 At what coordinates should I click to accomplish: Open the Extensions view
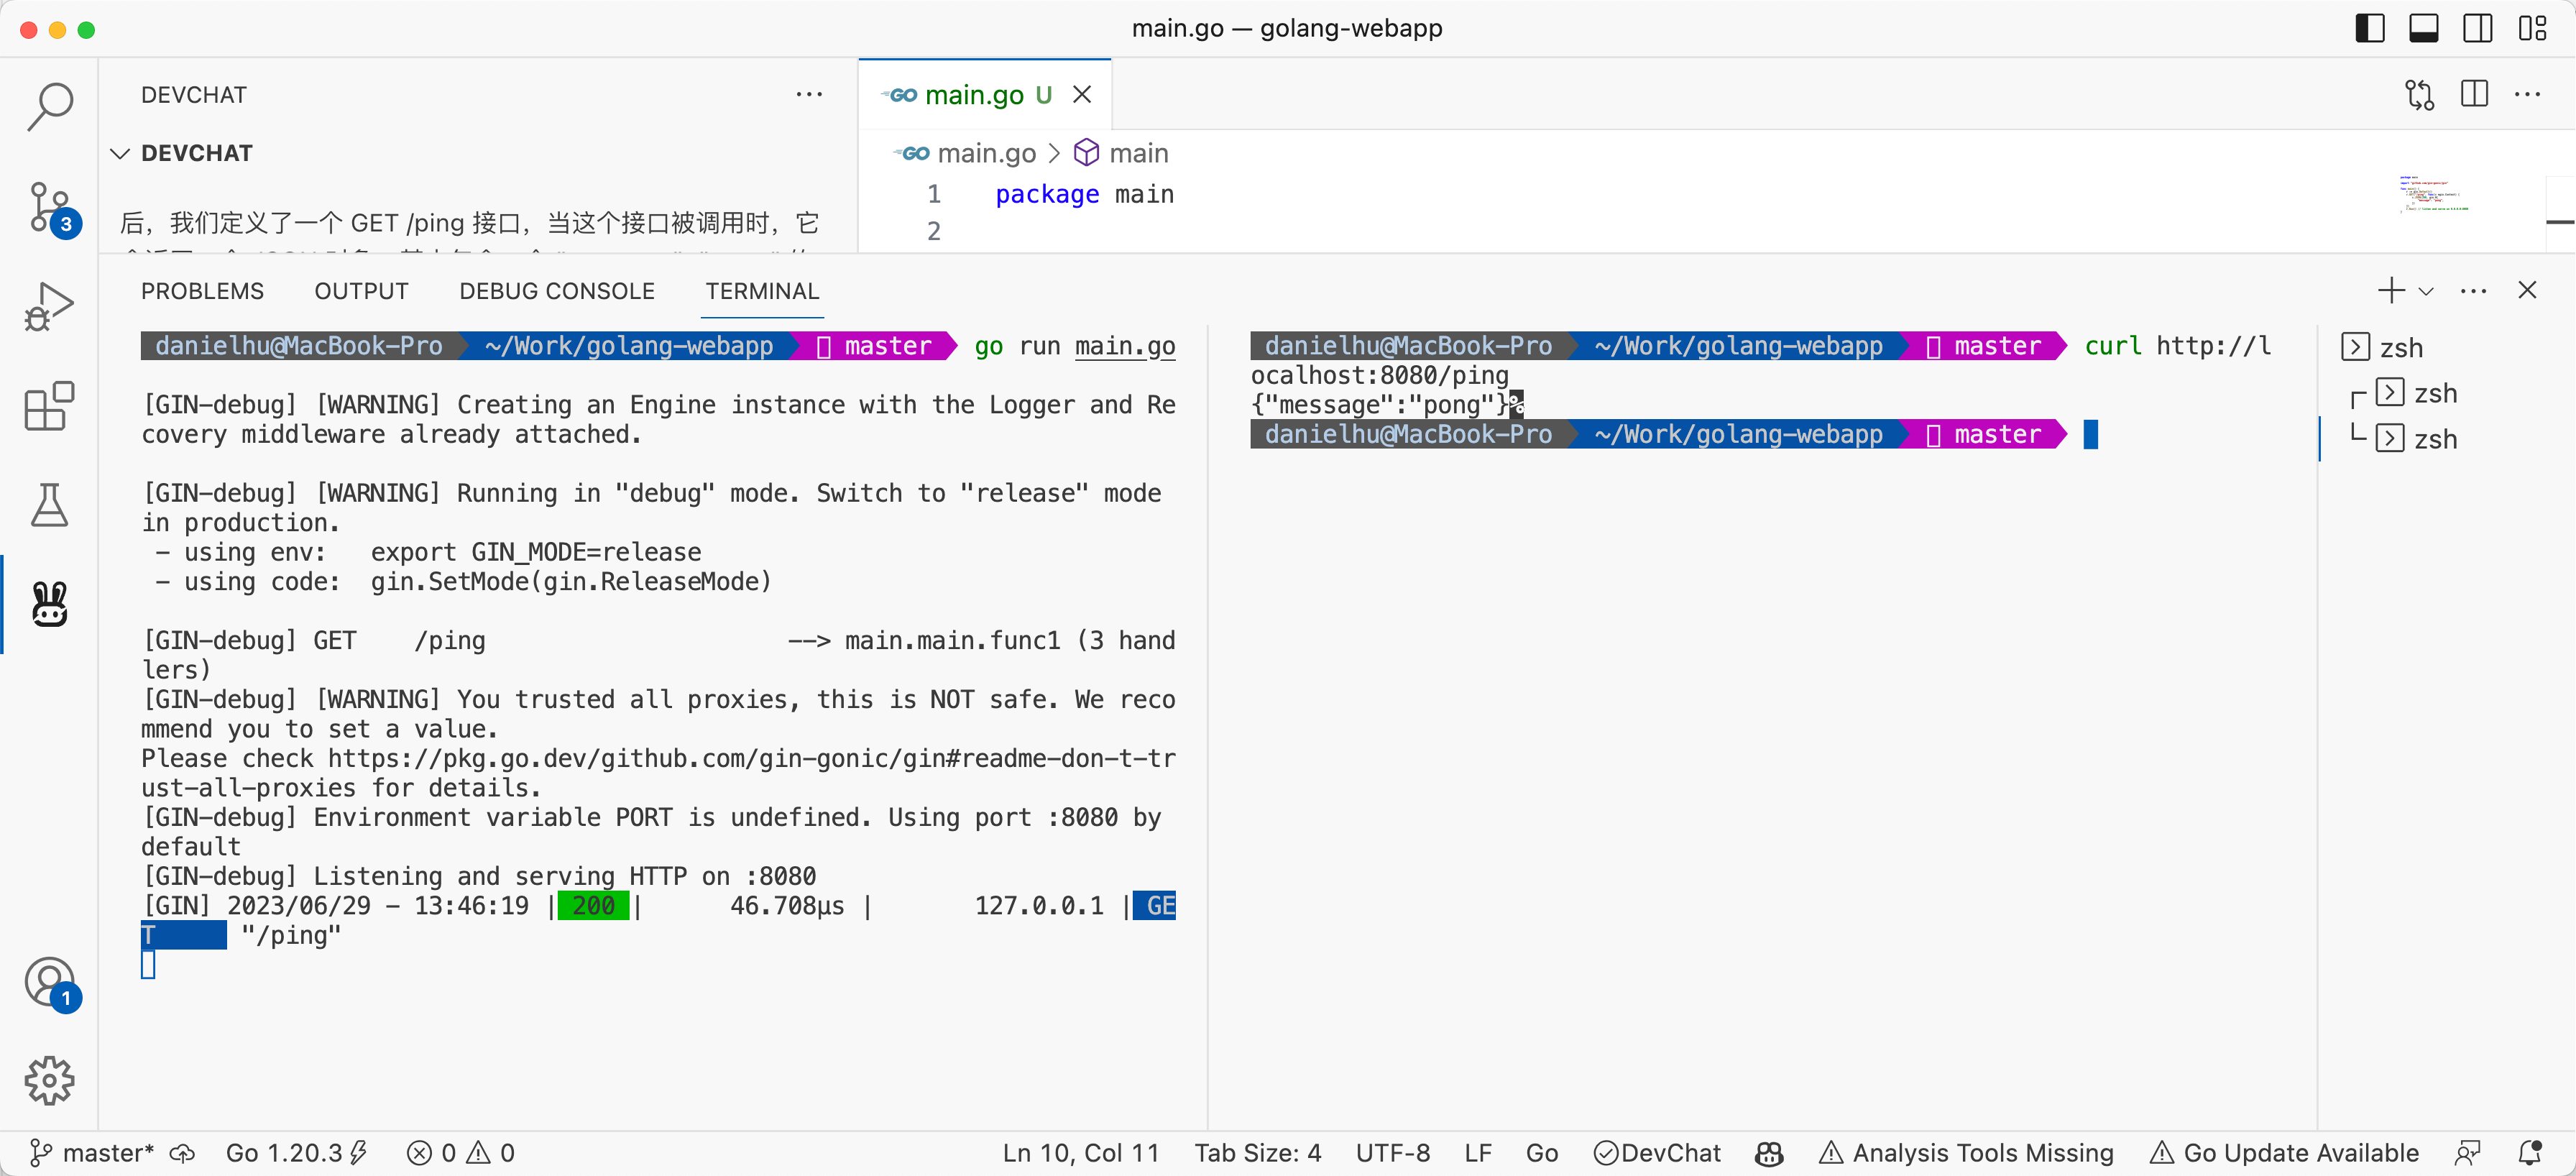click(x=49, y=406)
